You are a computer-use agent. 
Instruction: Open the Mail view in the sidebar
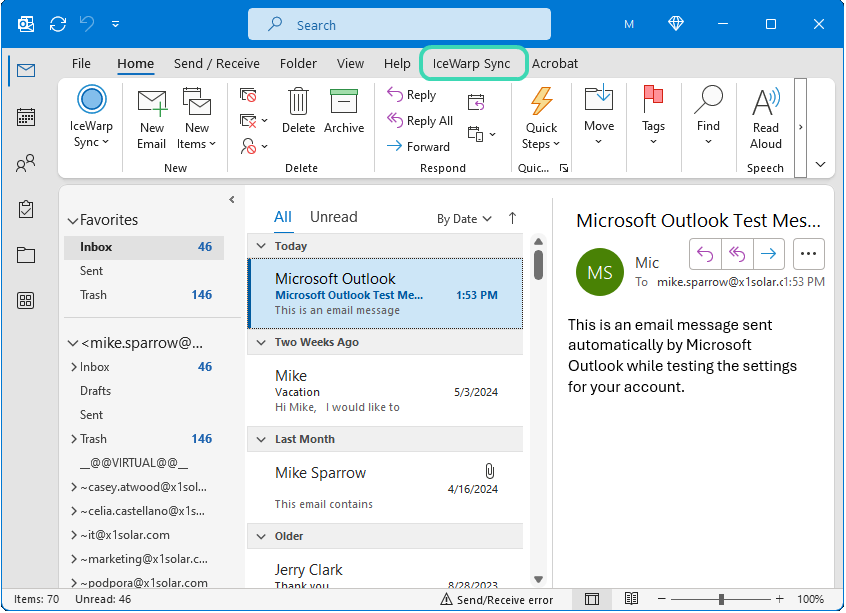(x=26, y=71)
